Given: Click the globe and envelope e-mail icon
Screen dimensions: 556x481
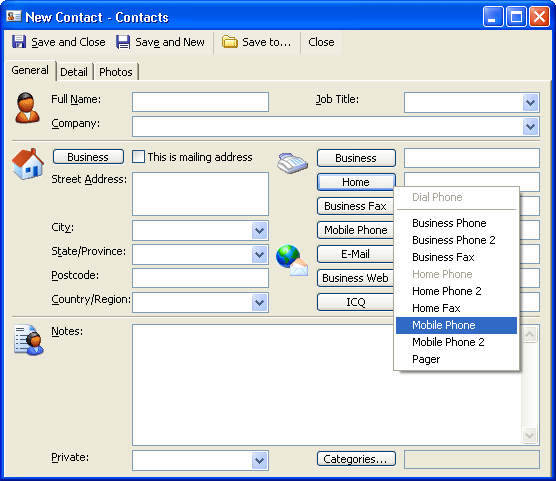Looking at the screenshot, I should pos(292,260).
